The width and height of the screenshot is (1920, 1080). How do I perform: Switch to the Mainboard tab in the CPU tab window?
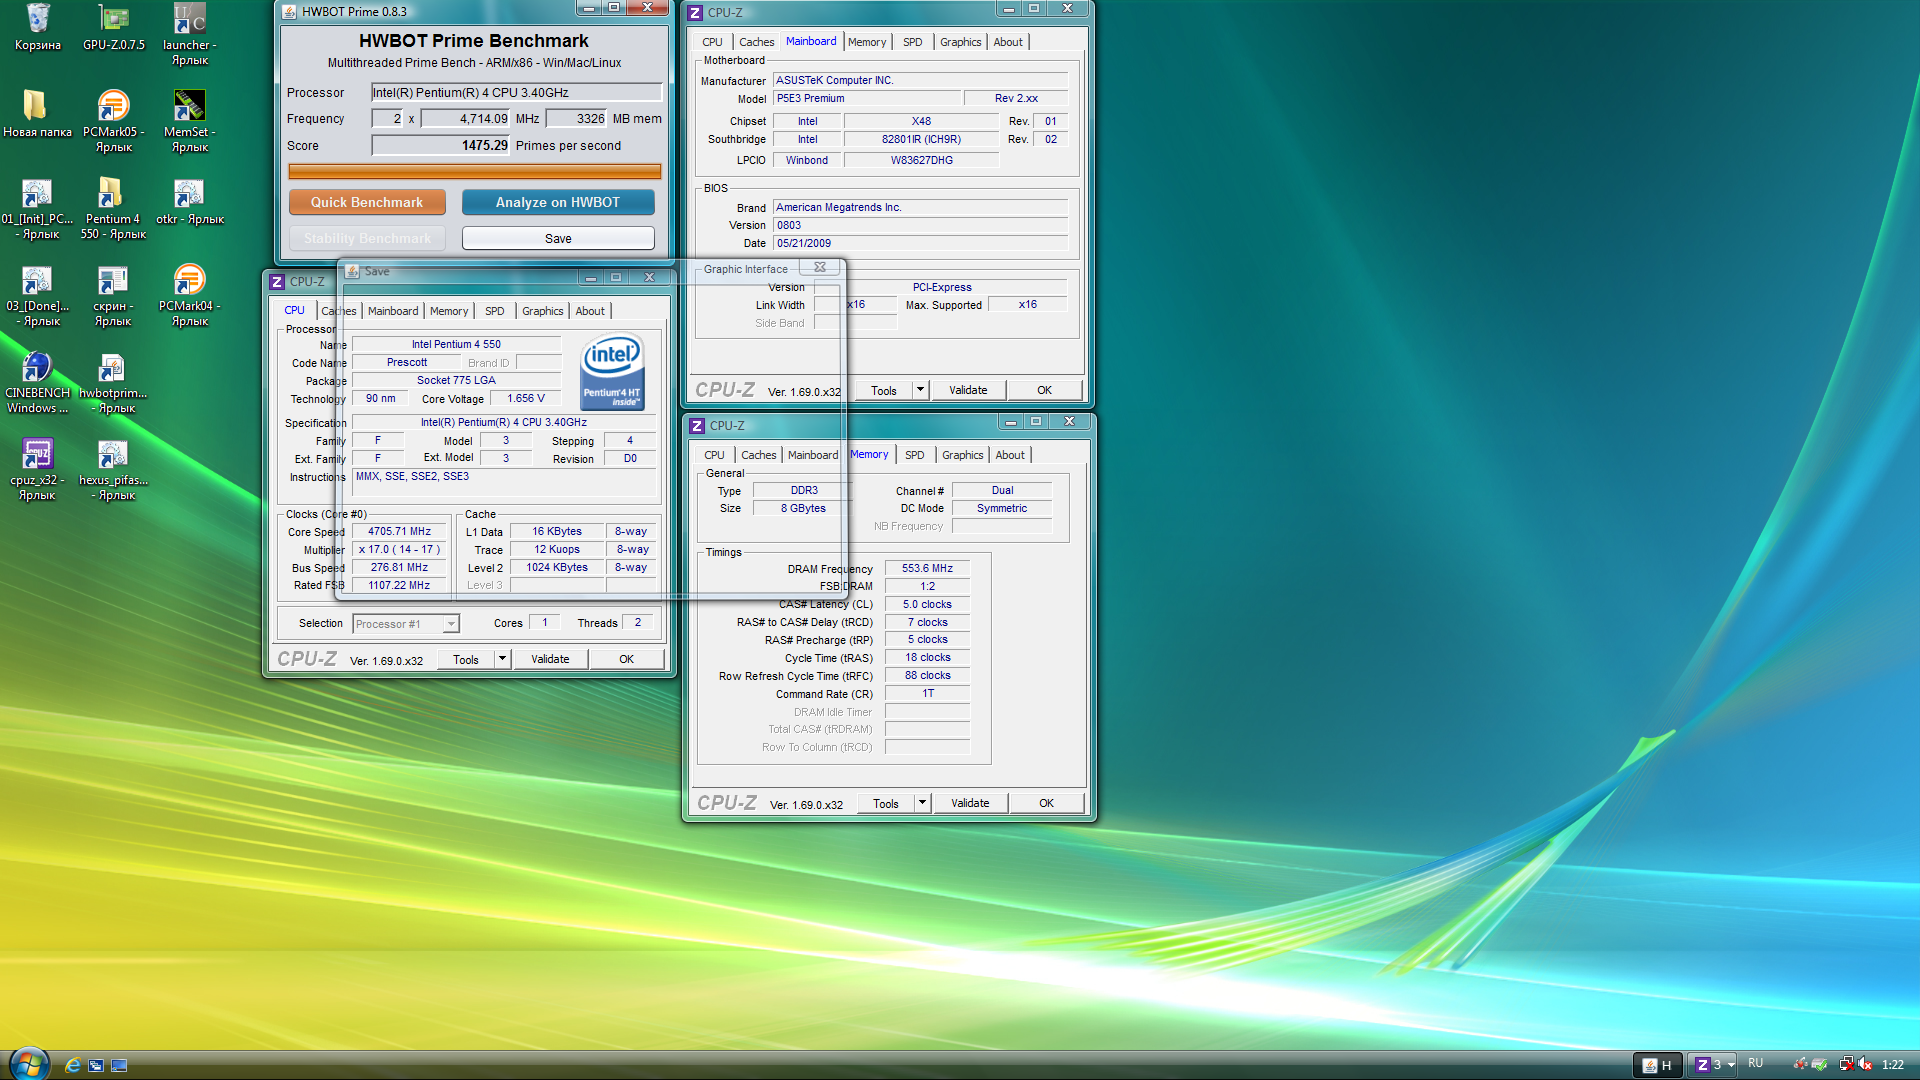(x=393, y=311)
